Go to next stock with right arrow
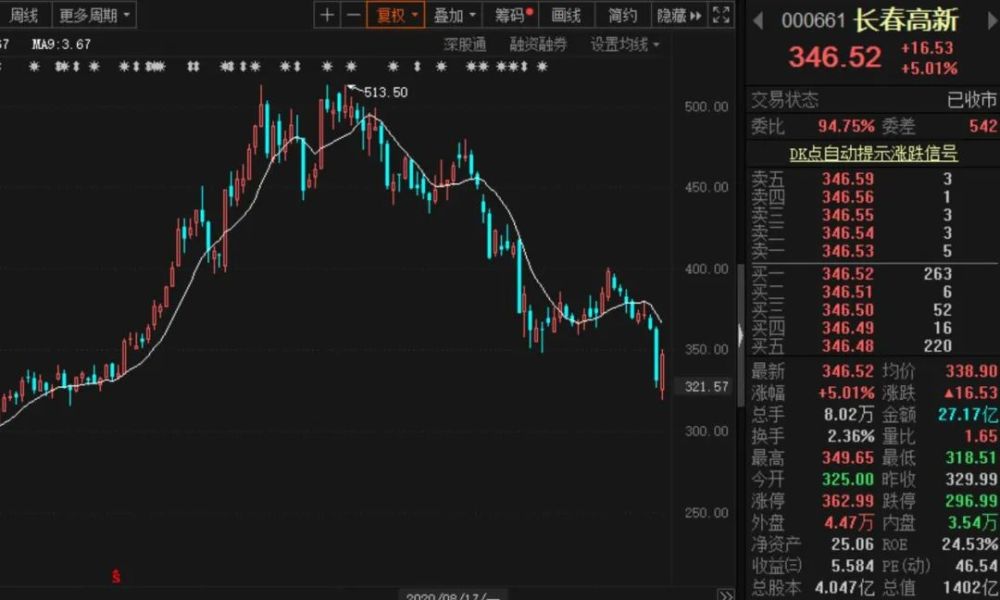 coord(992,20)
